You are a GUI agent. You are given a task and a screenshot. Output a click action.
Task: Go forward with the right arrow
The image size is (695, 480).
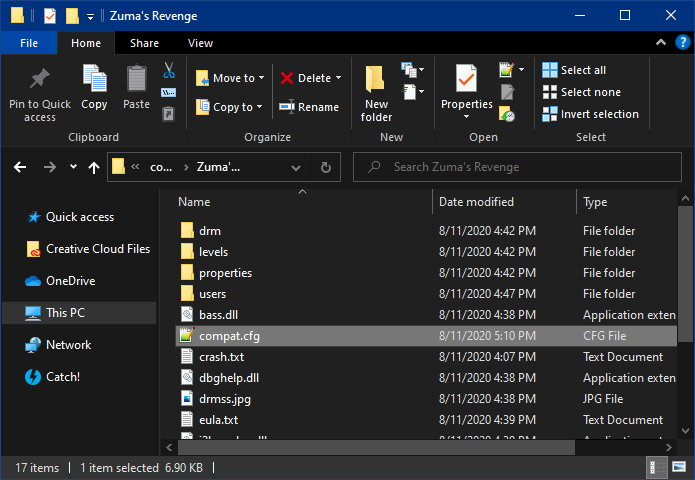pos(50,167)
